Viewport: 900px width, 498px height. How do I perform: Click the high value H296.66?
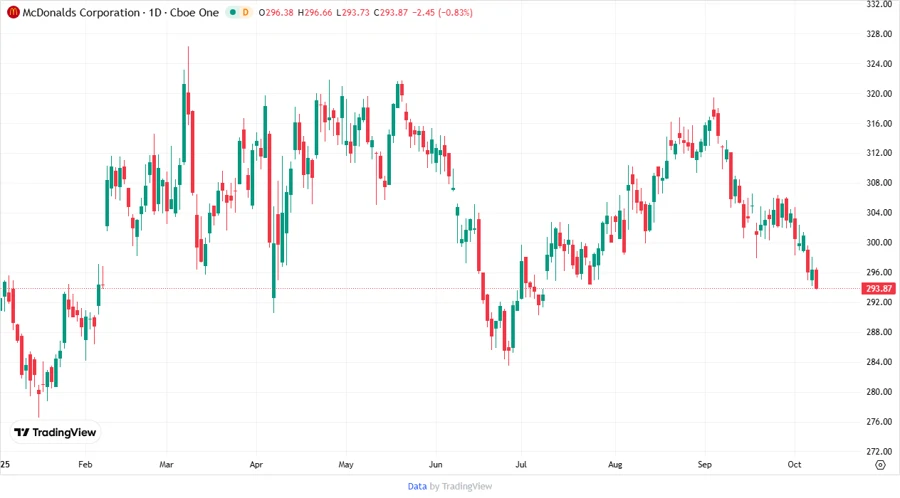coord(315,12)
